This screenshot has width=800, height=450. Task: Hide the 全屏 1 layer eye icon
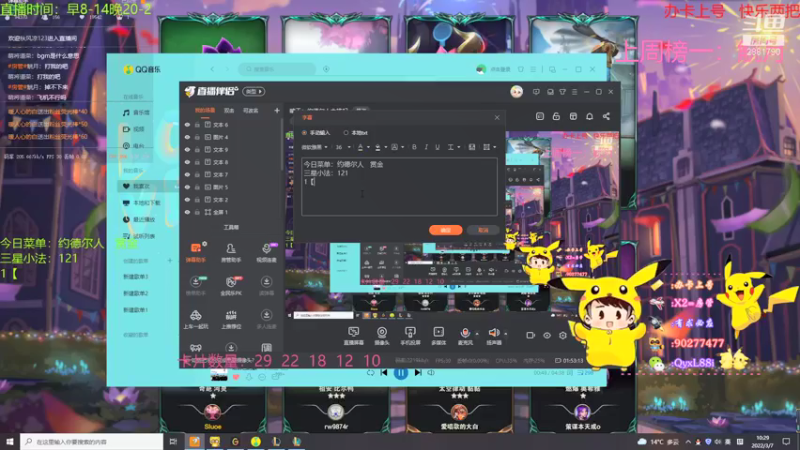click(x=187, y=212)
